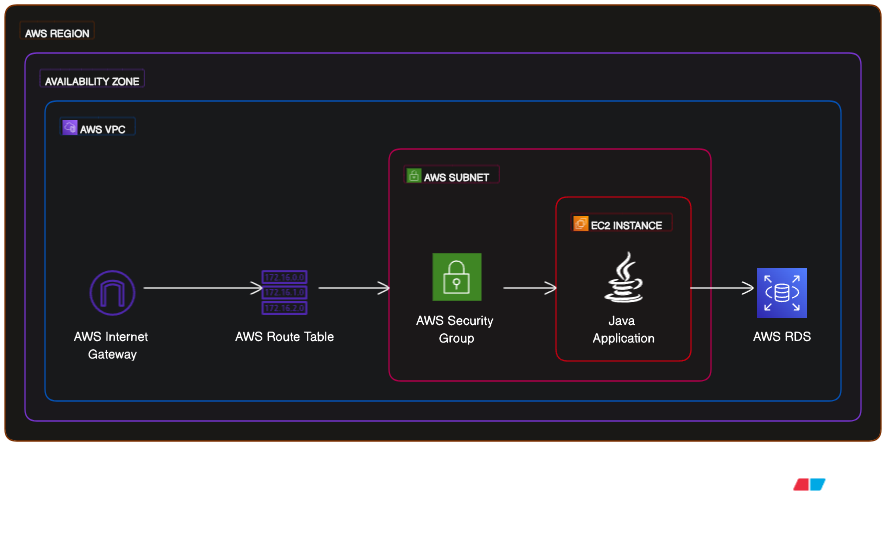The image size is (896, 543).
Task: Click the 'AWS Internet Gateway' caption
Action: [111, 345]
